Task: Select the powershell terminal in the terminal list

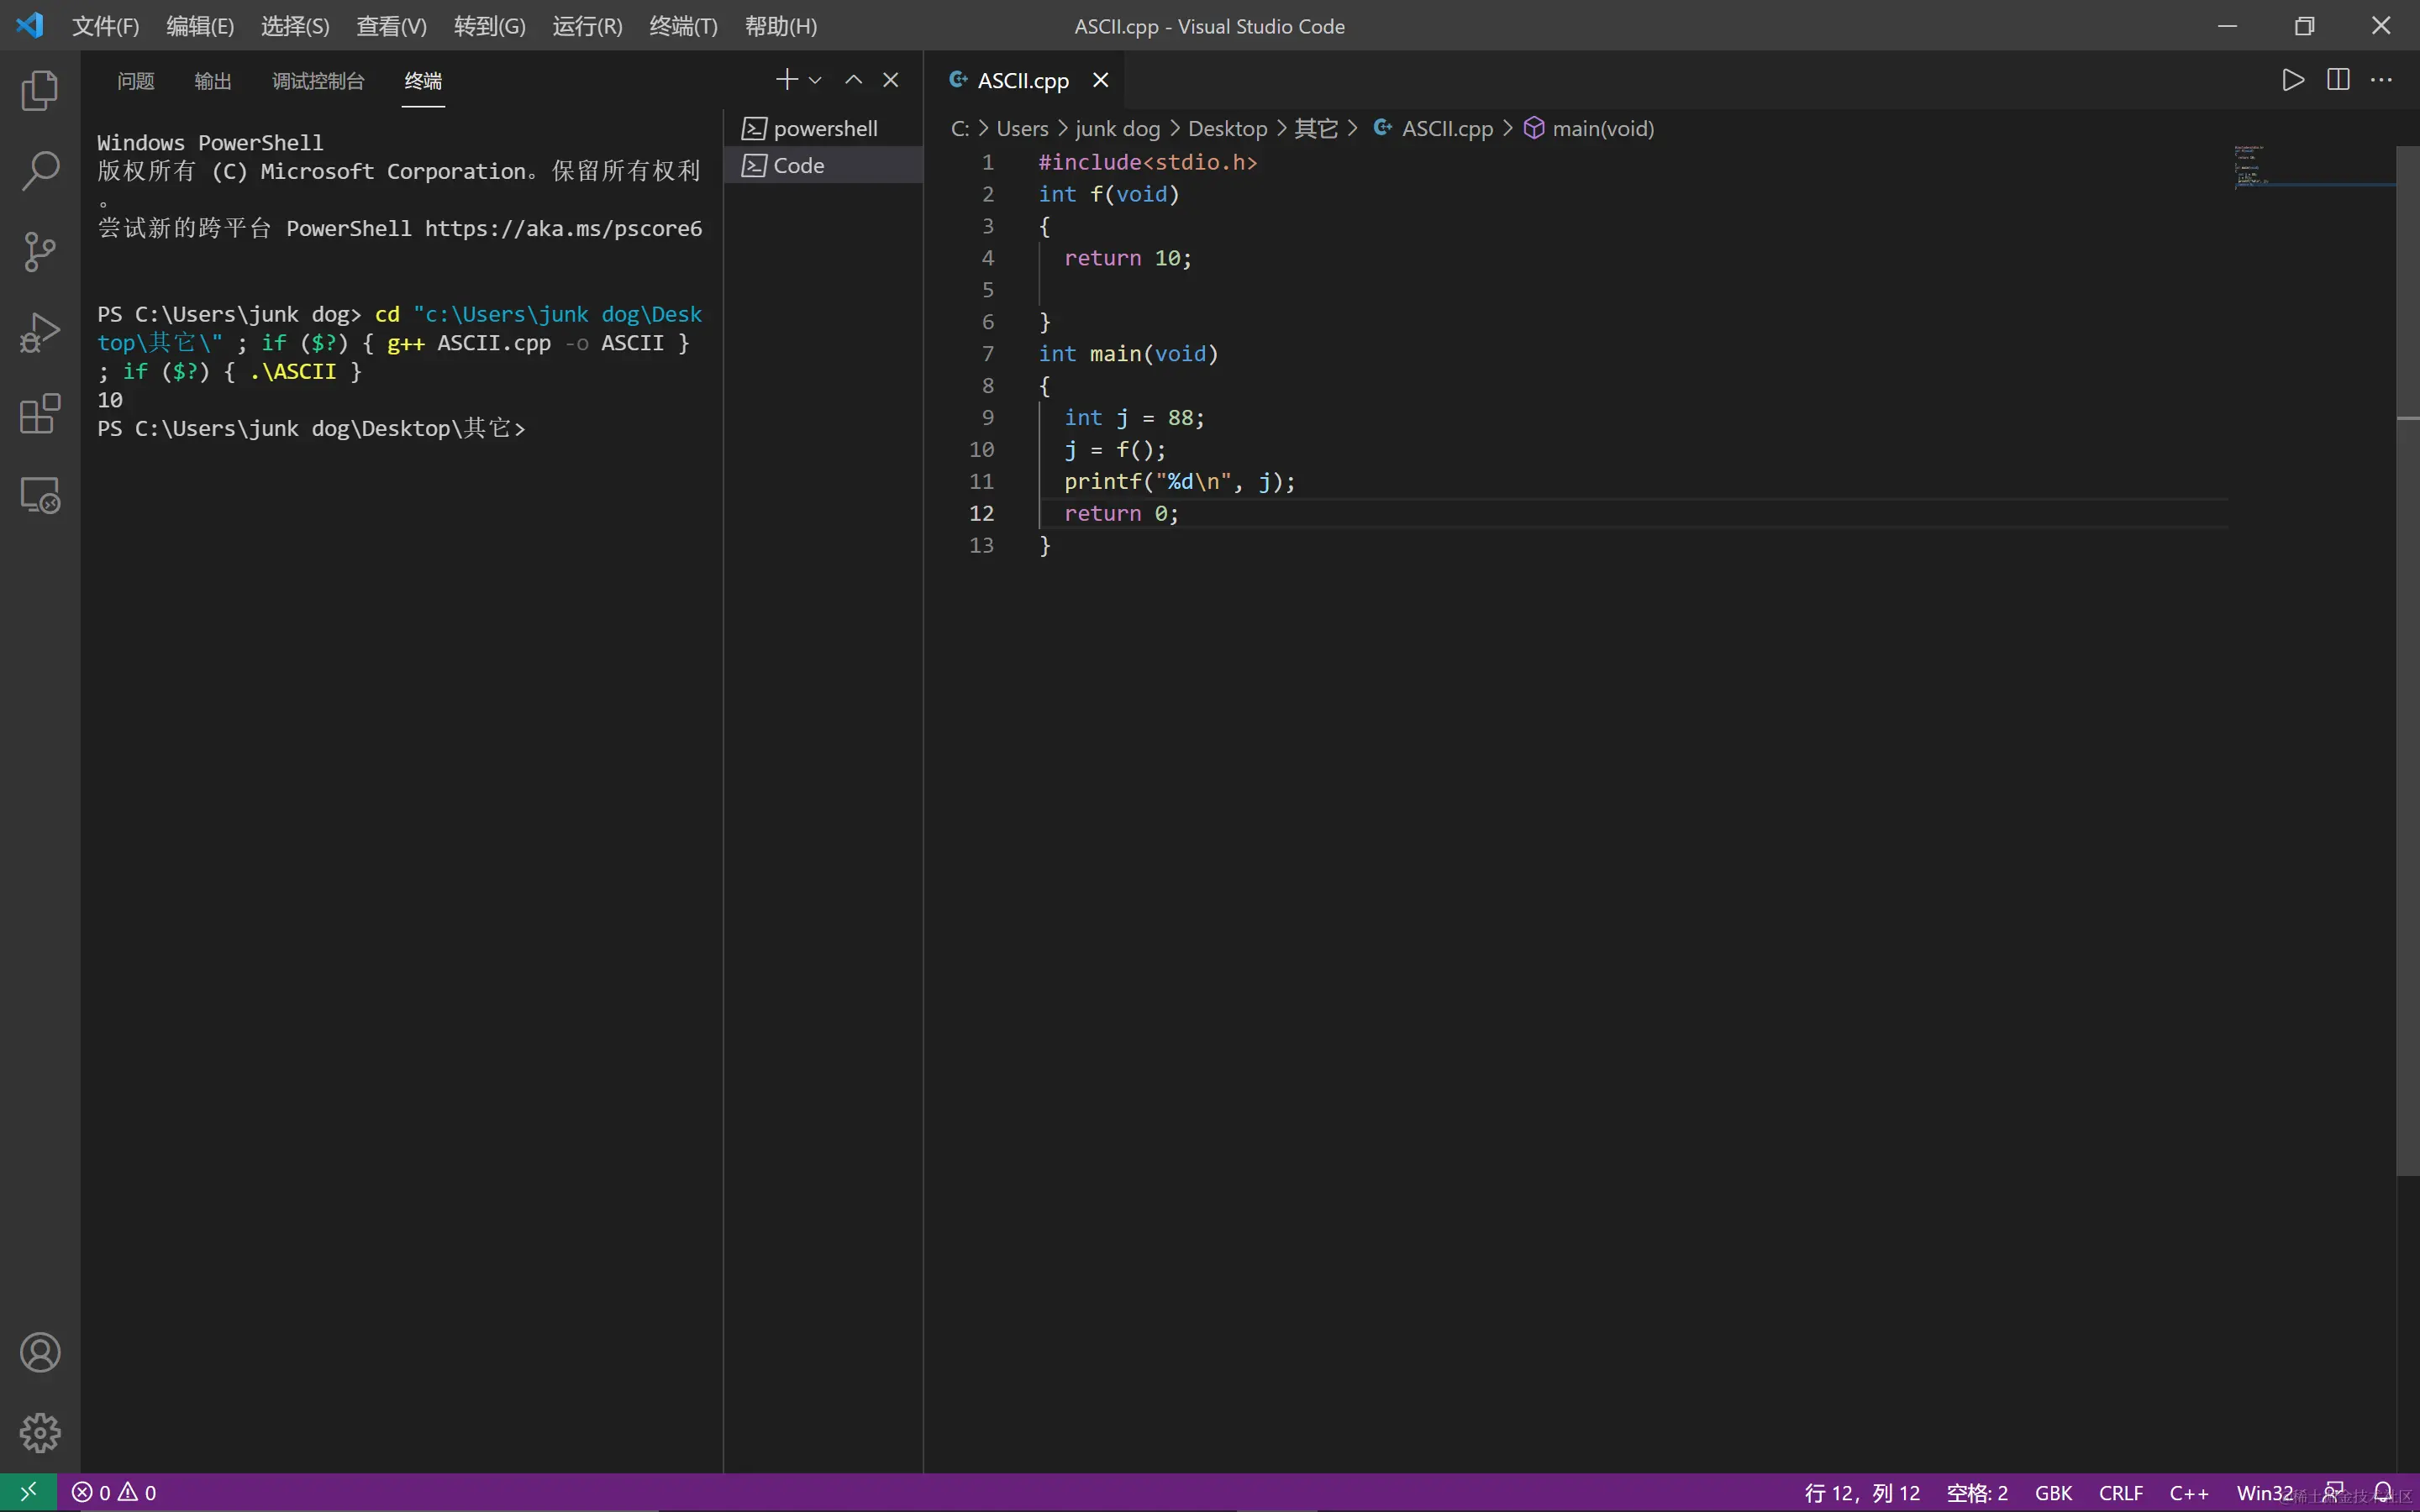Action: (824, 129)
